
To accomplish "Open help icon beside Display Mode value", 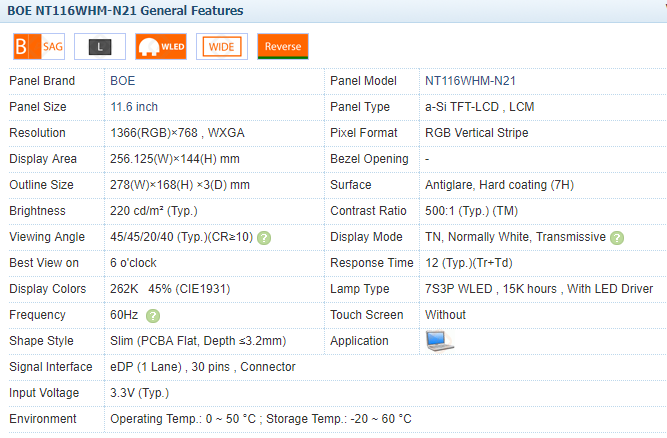I will [x=617, y=238].
